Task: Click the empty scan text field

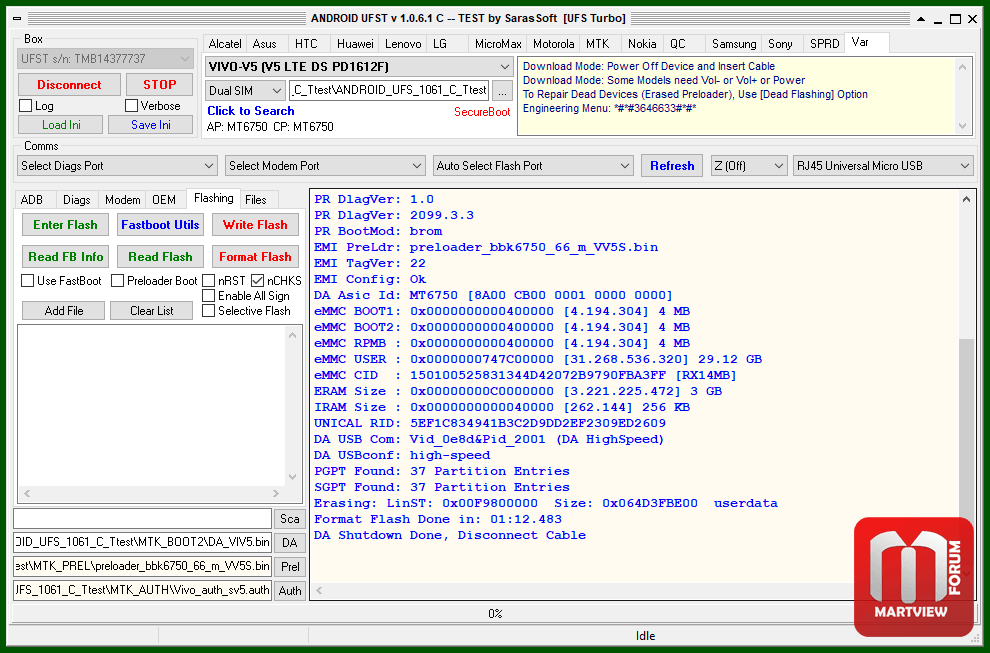Action: (143, 519)
